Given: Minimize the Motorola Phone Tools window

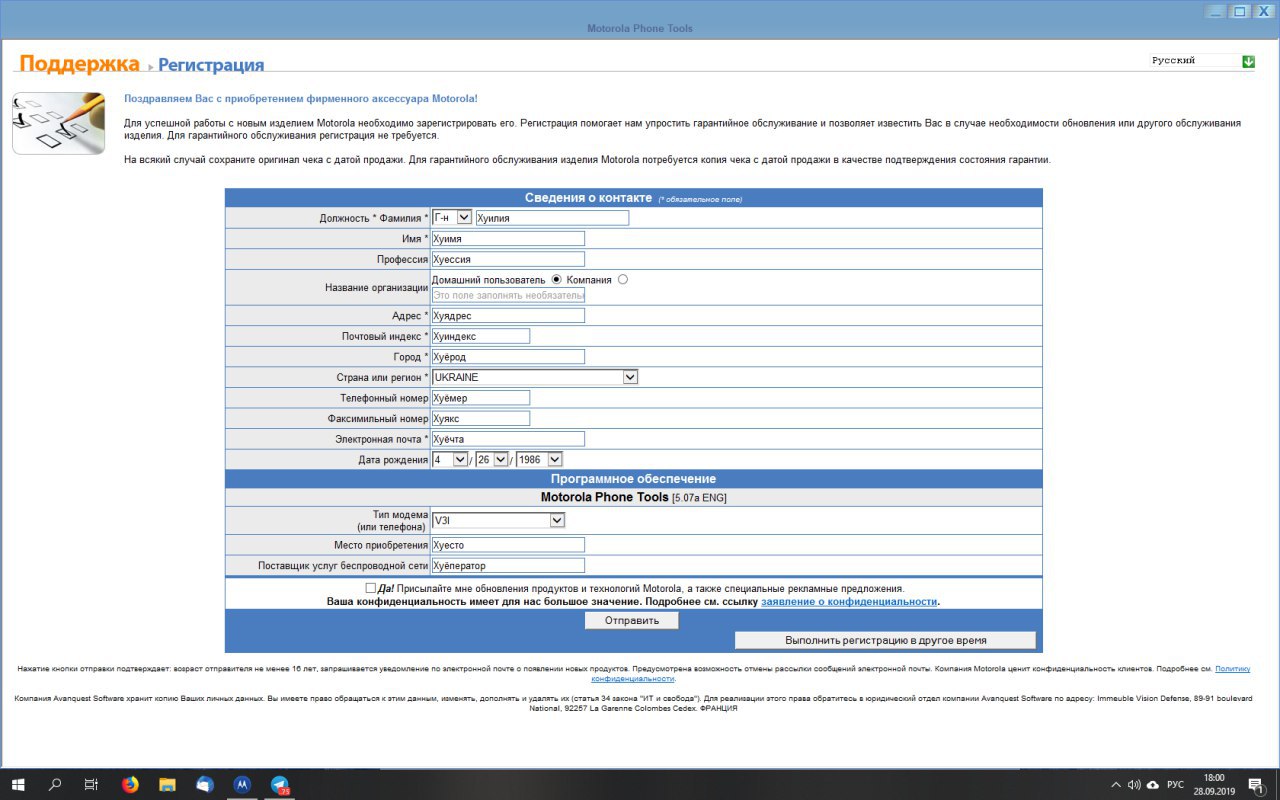Looking at the screenshot, I should point(1214,11).
